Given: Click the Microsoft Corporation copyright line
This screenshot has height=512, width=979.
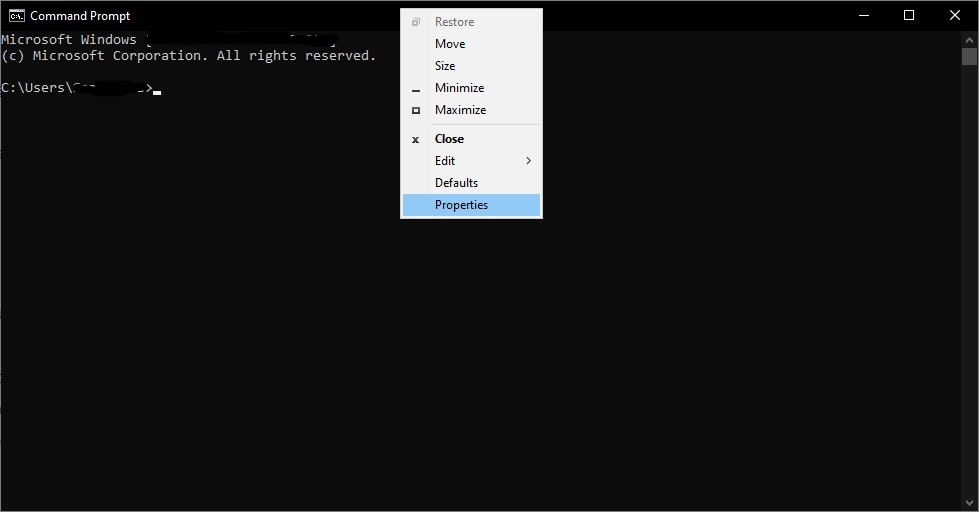Looking at the screenshot, I should click(x=189, y=56).
